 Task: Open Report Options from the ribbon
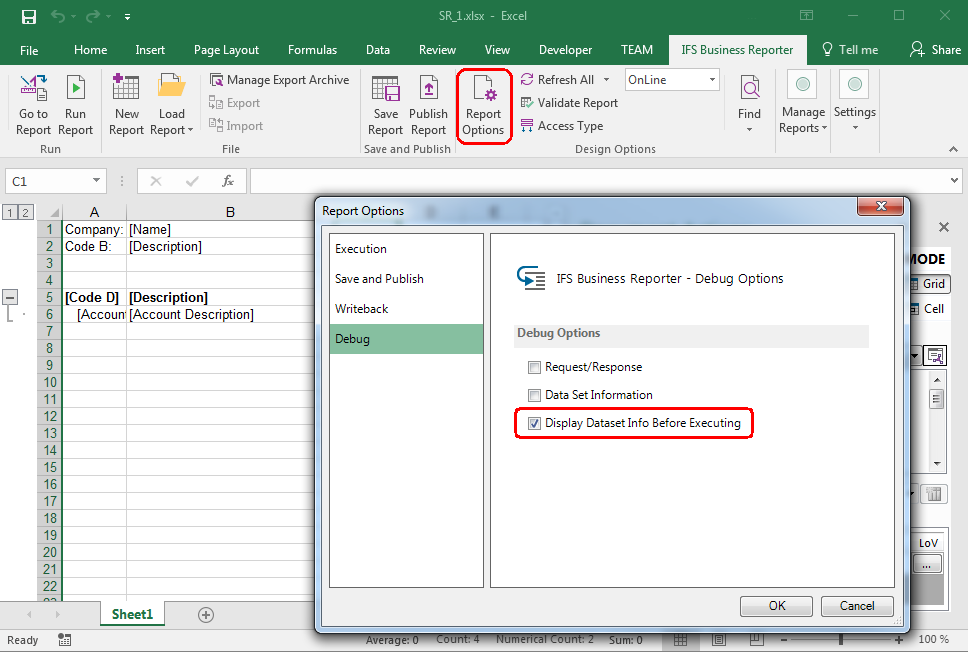click(x=483, y=106)
